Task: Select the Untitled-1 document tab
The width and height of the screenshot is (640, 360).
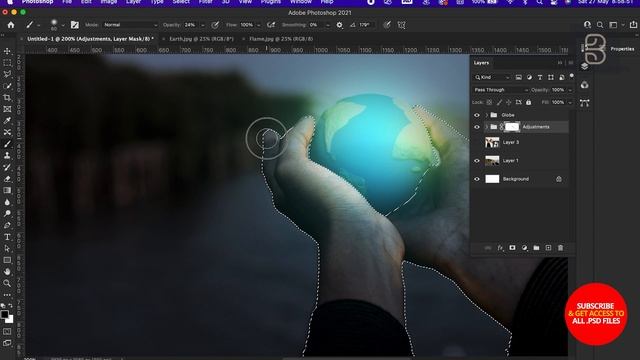Action: tap(90, 39)
